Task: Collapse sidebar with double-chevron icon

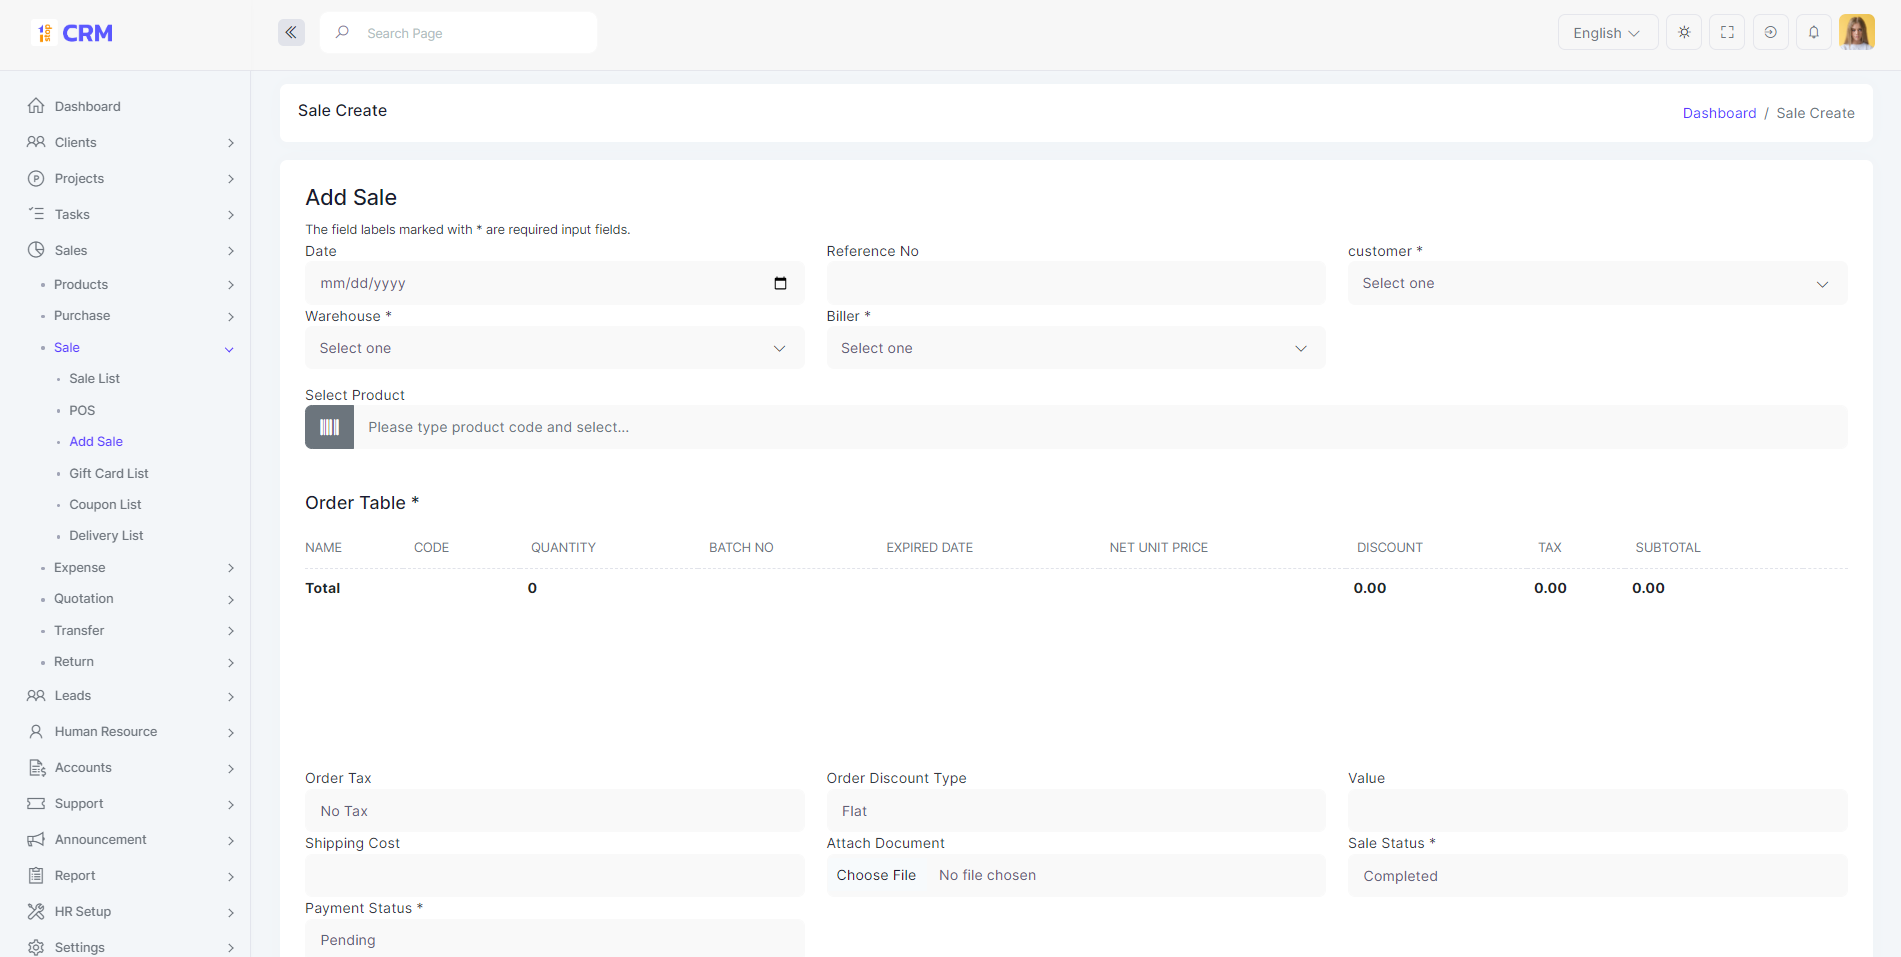Action: pyautogui.click(x=291, y=32)
